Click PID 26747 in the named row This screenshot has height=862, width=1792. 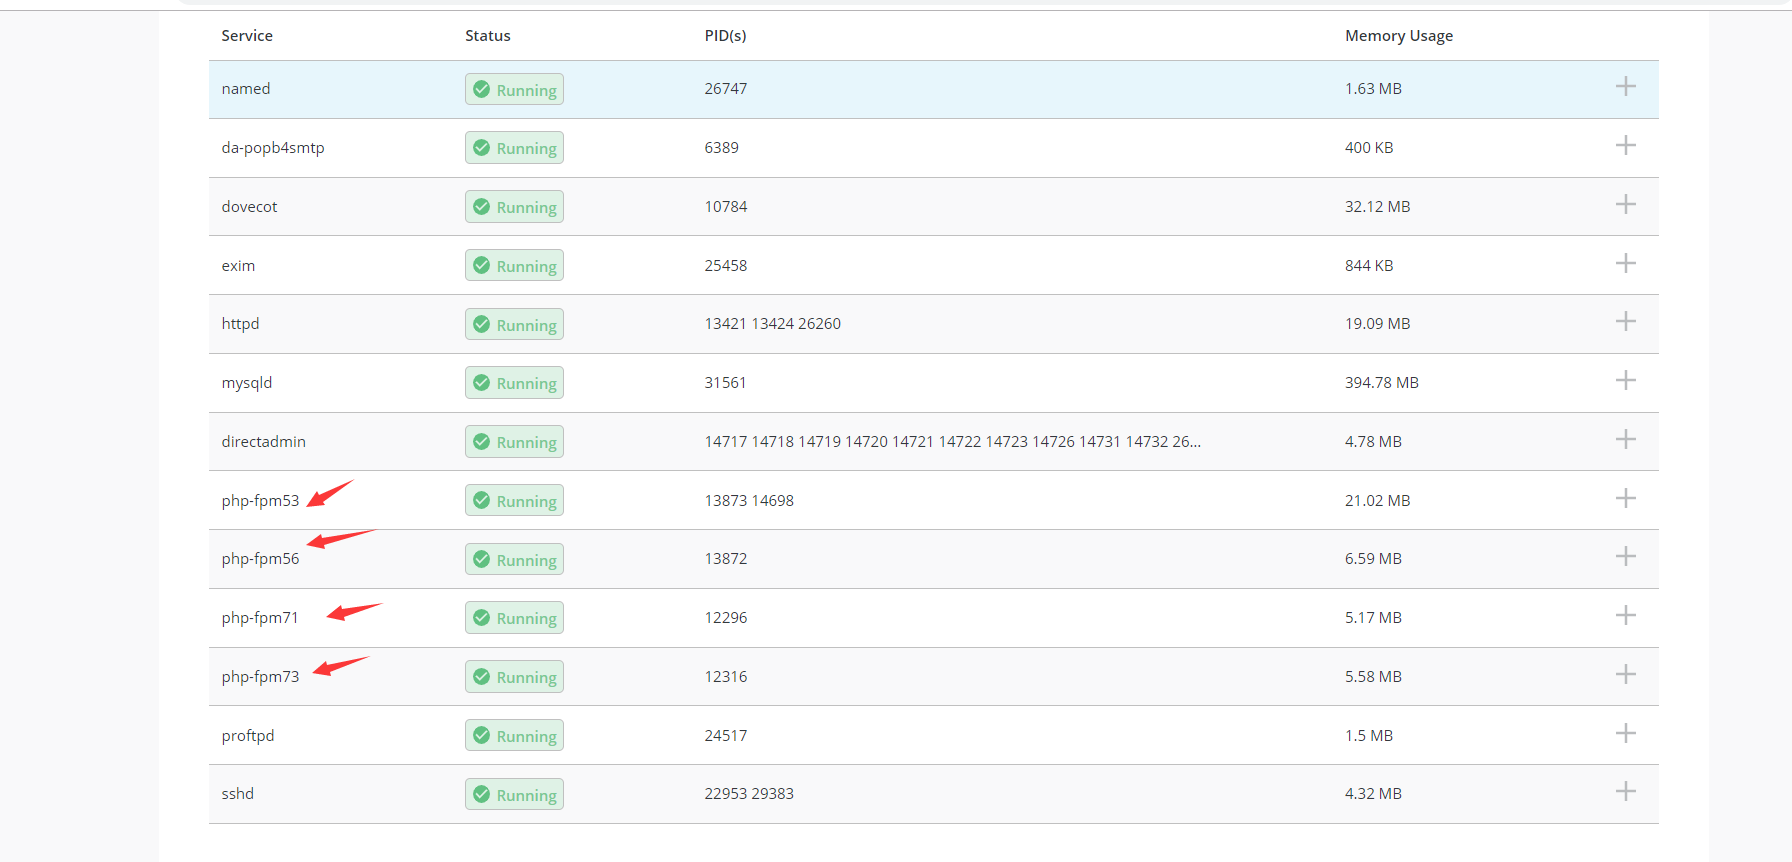coord(726,89)
